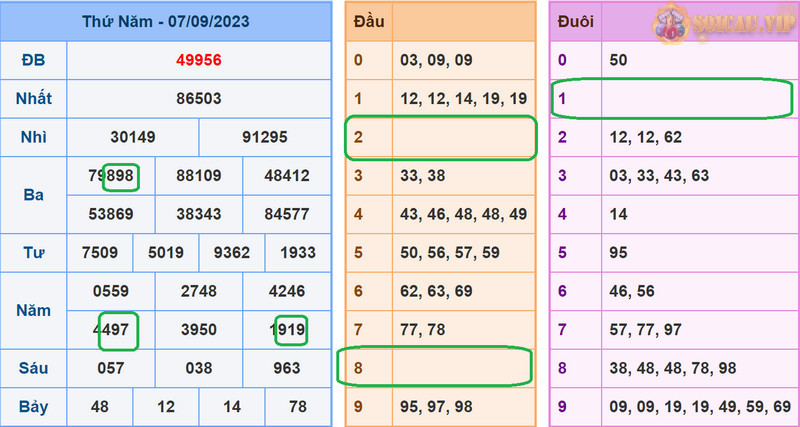Screen dimensions: 800x427
Task: Select first prize number 86503
Action: (x=197, y=99)
